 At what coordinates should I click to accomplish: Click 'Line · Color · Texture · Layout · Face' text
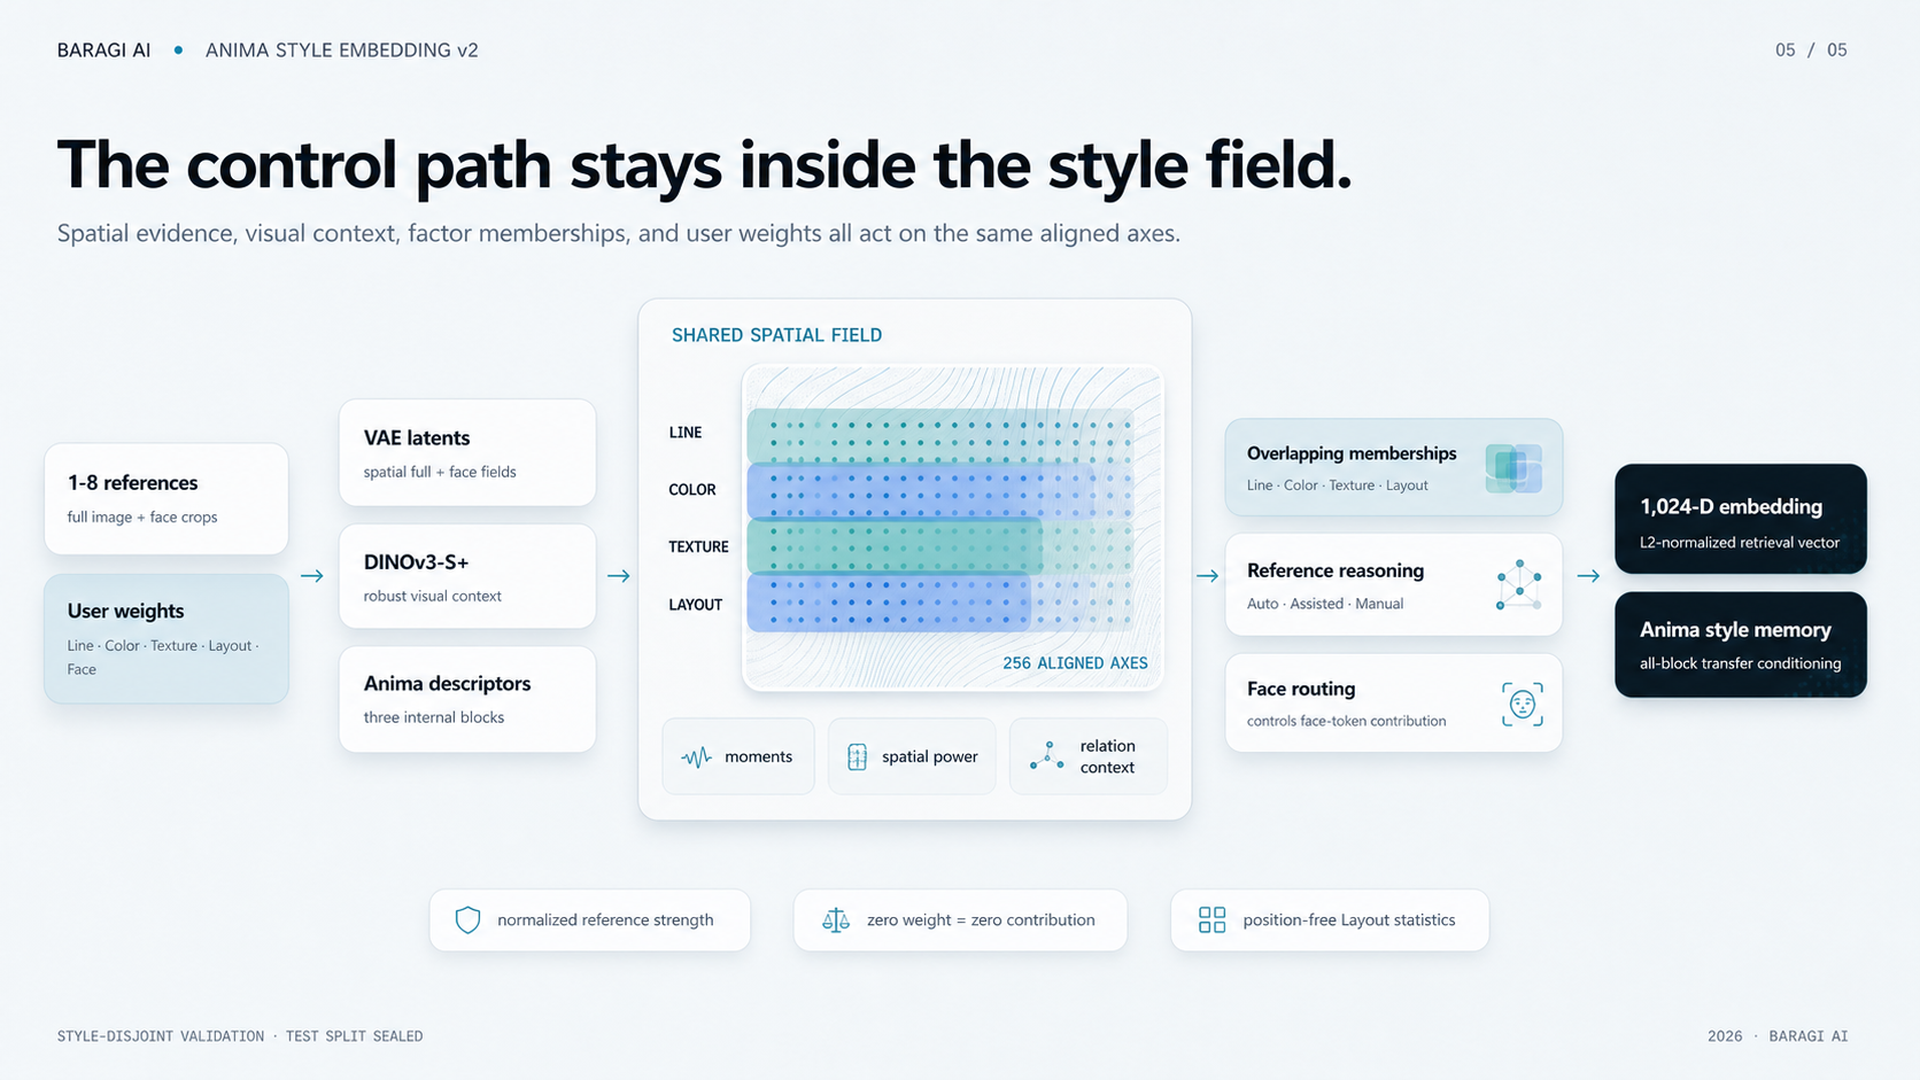pos(163,658)
